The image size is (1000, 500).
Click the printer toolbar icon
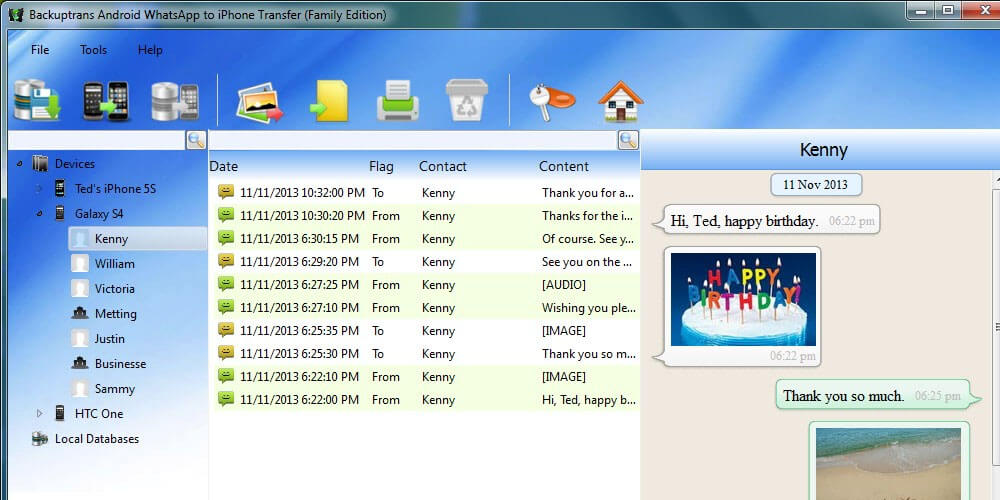[398, 101]
